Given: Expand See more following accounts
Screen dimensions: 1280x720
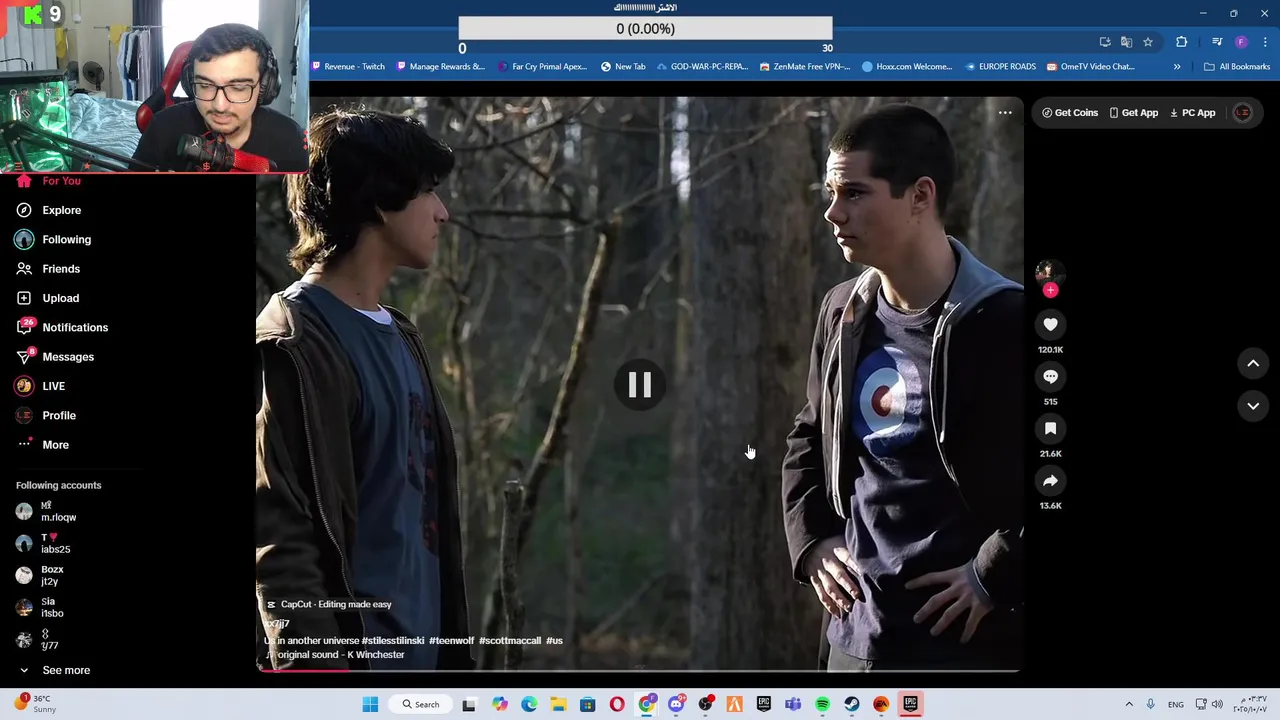Looking at the screenshot, I should (x=54, y=670).
